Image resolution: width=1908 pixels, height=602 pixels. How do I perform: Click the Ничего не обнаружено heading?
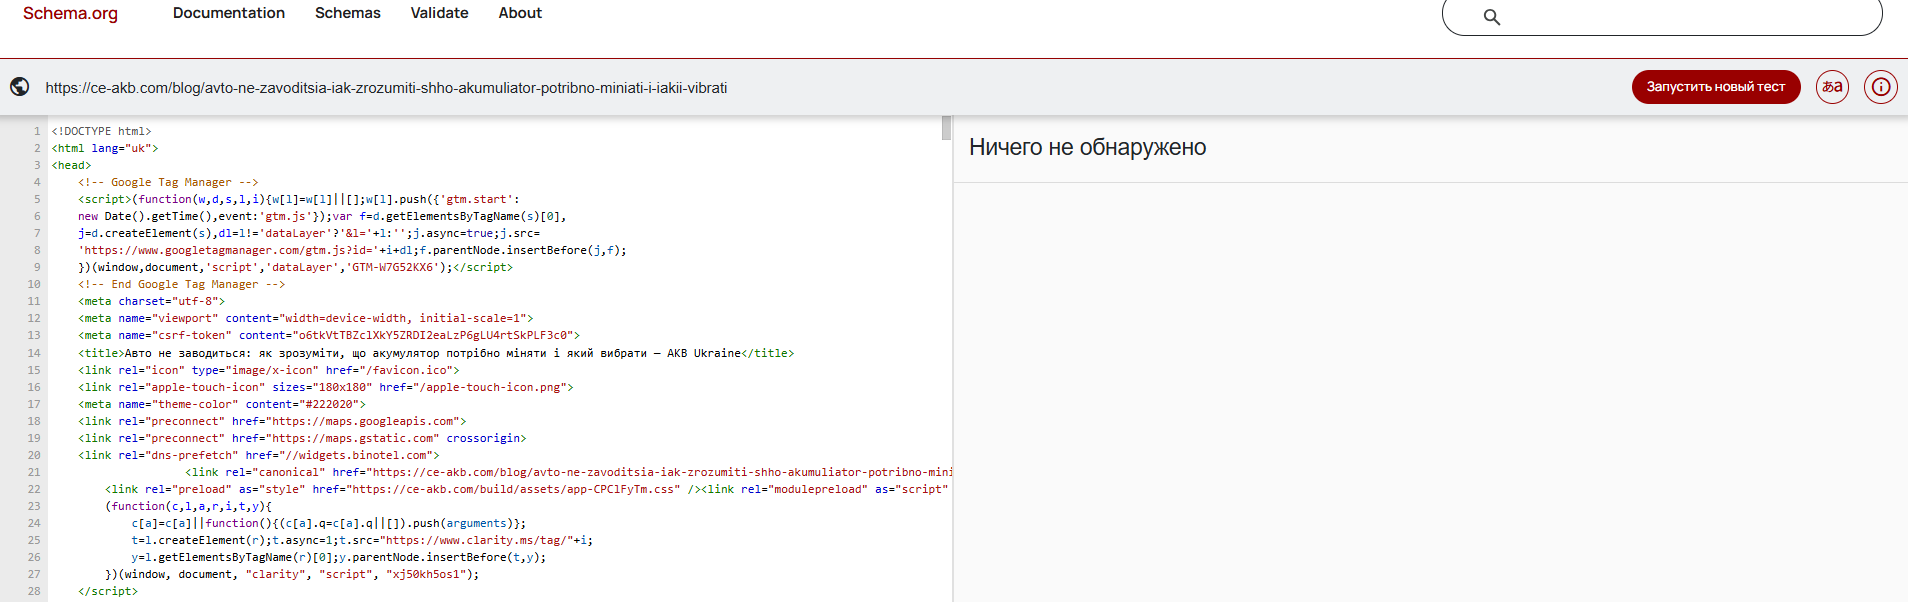coord(1087,147)
